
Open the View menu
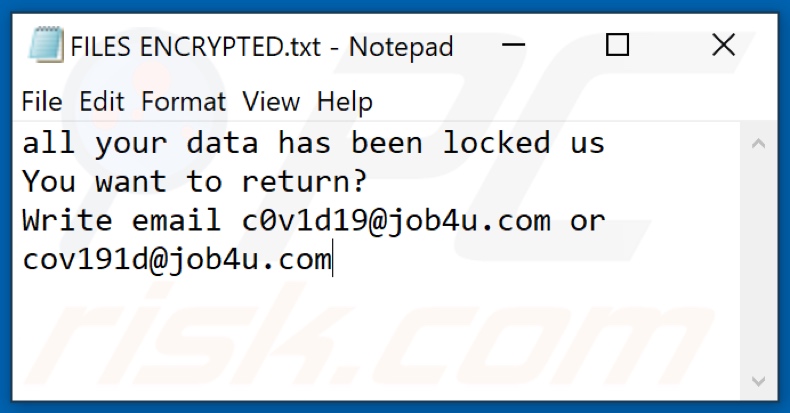[x=271, y=101]
